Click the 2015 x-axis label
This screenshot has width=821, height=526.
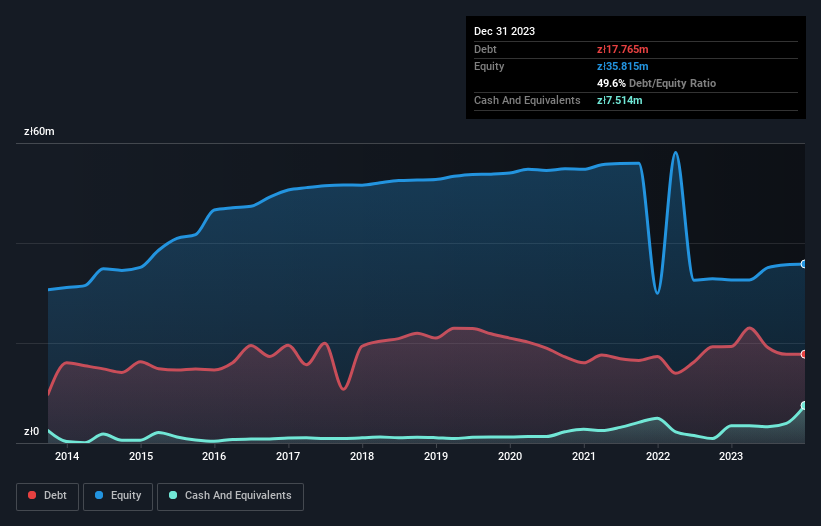coord(141,456)
